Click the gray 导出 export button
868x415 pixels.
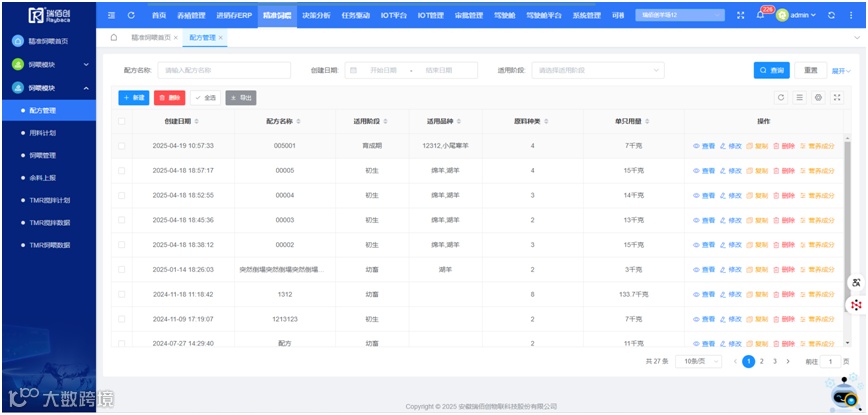241,97
